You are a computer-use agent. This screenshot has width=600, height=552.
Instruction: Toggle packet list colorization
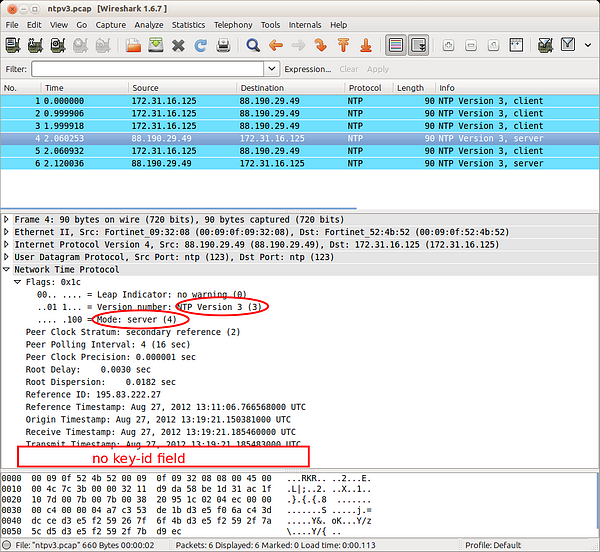click(396, 45)
